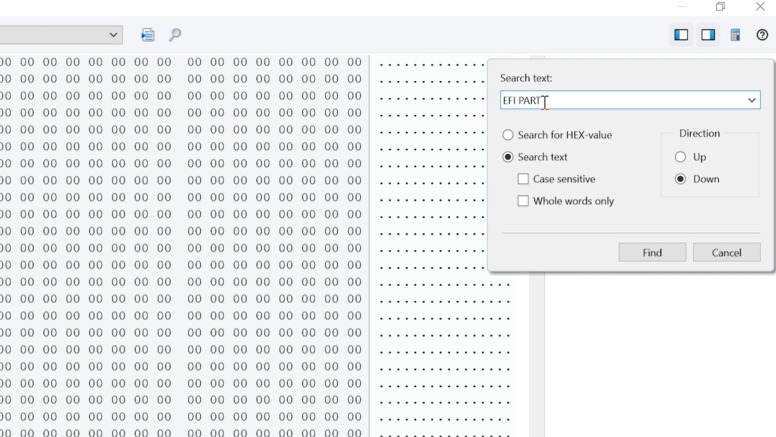Image resolution: width=776 pixels, height=437 pixels.
Task: Toggle the left panel layout icon
Action: point(681,35)
